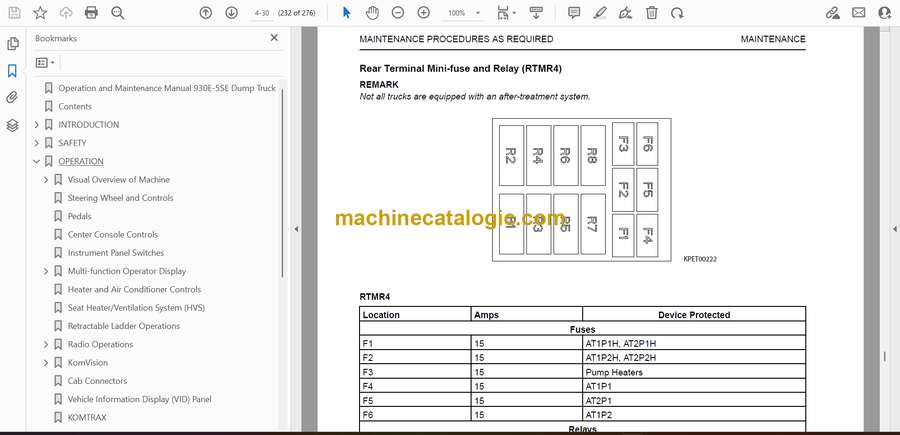The width and height of the screenshot is (900, 435).
Task: Click the upload to cloud icon
Action: point(66,13)
